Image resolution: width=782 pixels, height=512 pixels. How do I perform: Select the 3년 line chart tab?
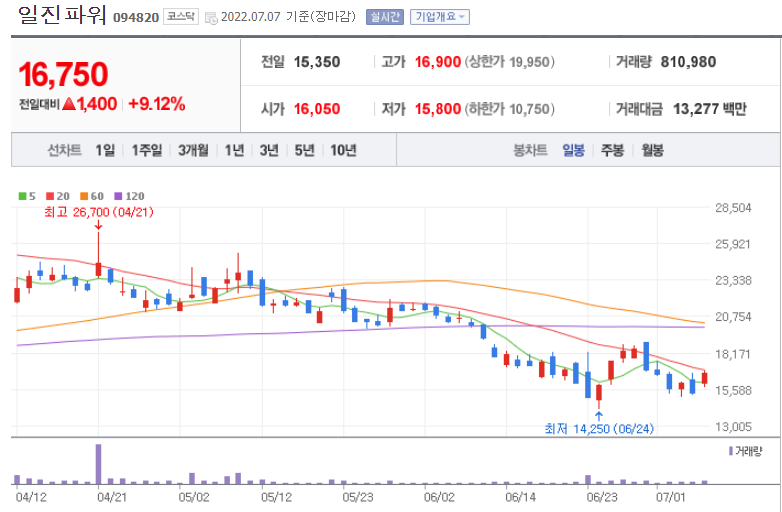tap(269, 150)
